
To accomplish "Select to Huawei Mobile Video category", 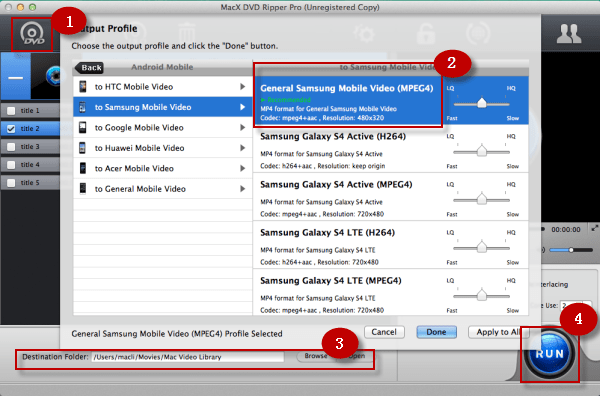I will pyautogui.click(x=163, y=148).
